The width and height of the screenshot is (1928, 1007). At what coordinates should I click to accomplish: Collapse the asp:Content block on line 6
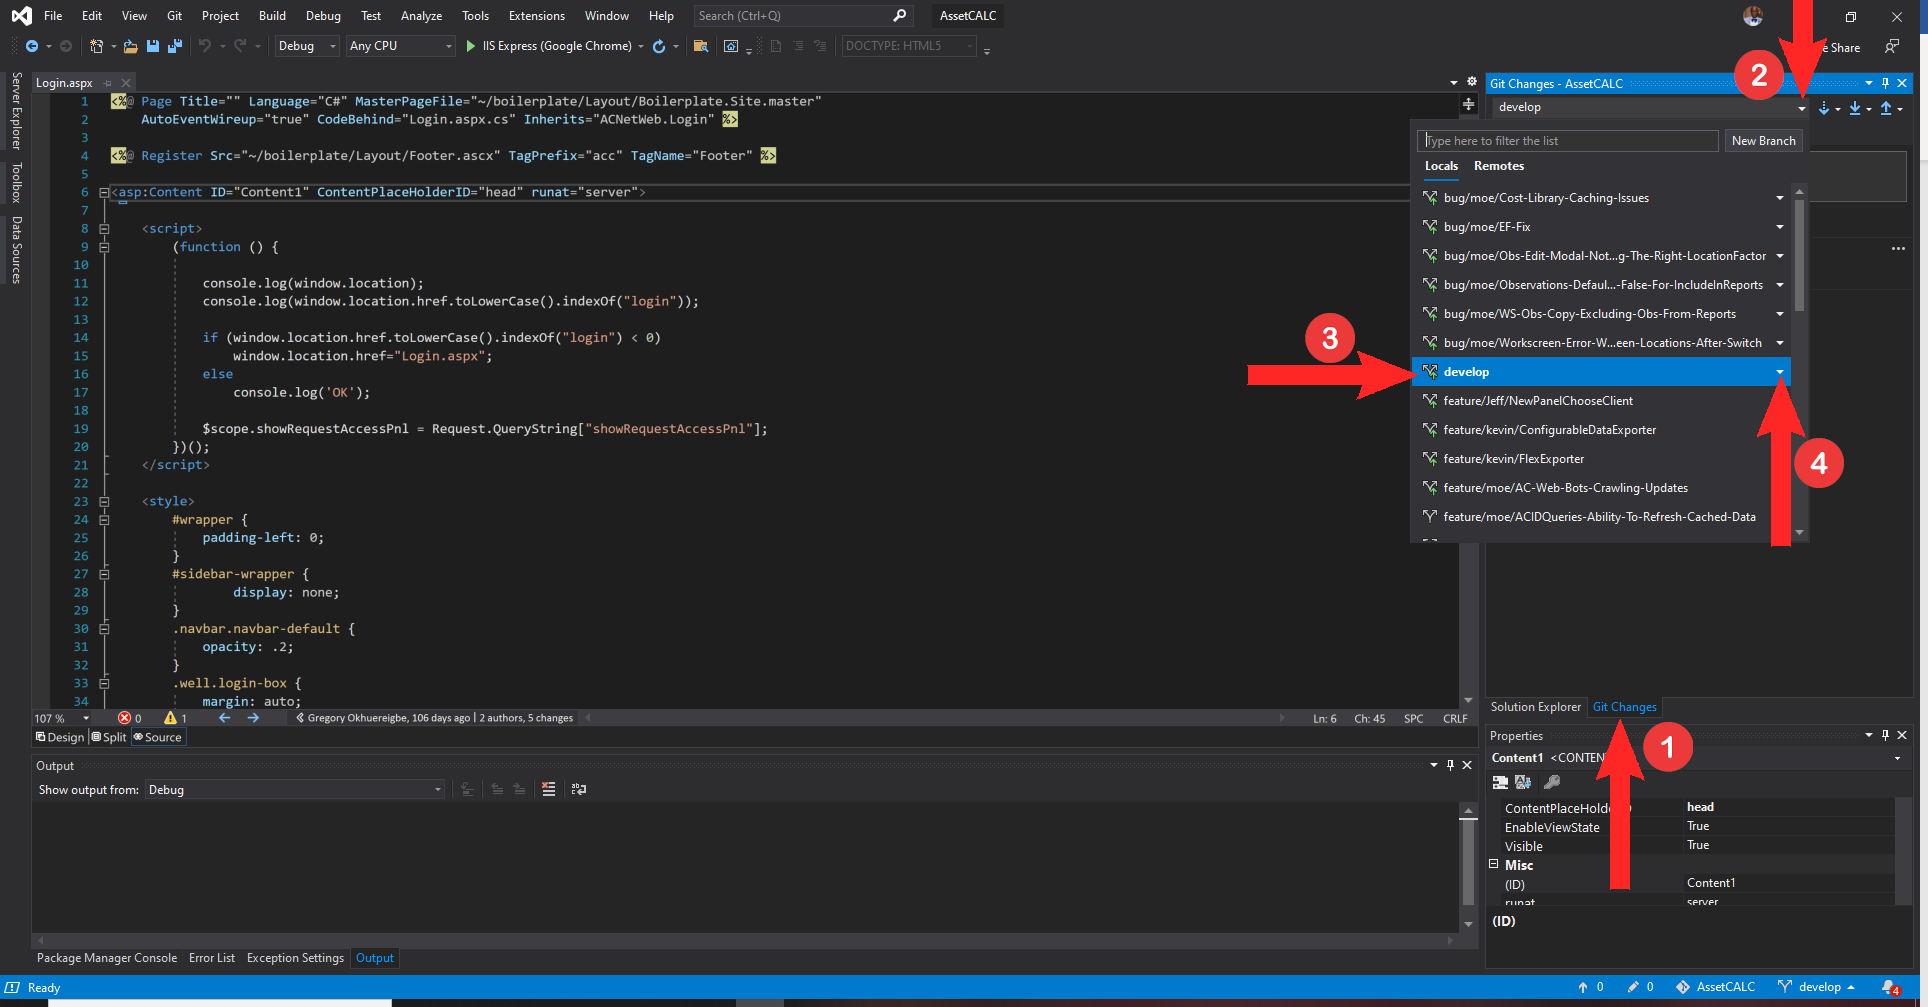104,192
